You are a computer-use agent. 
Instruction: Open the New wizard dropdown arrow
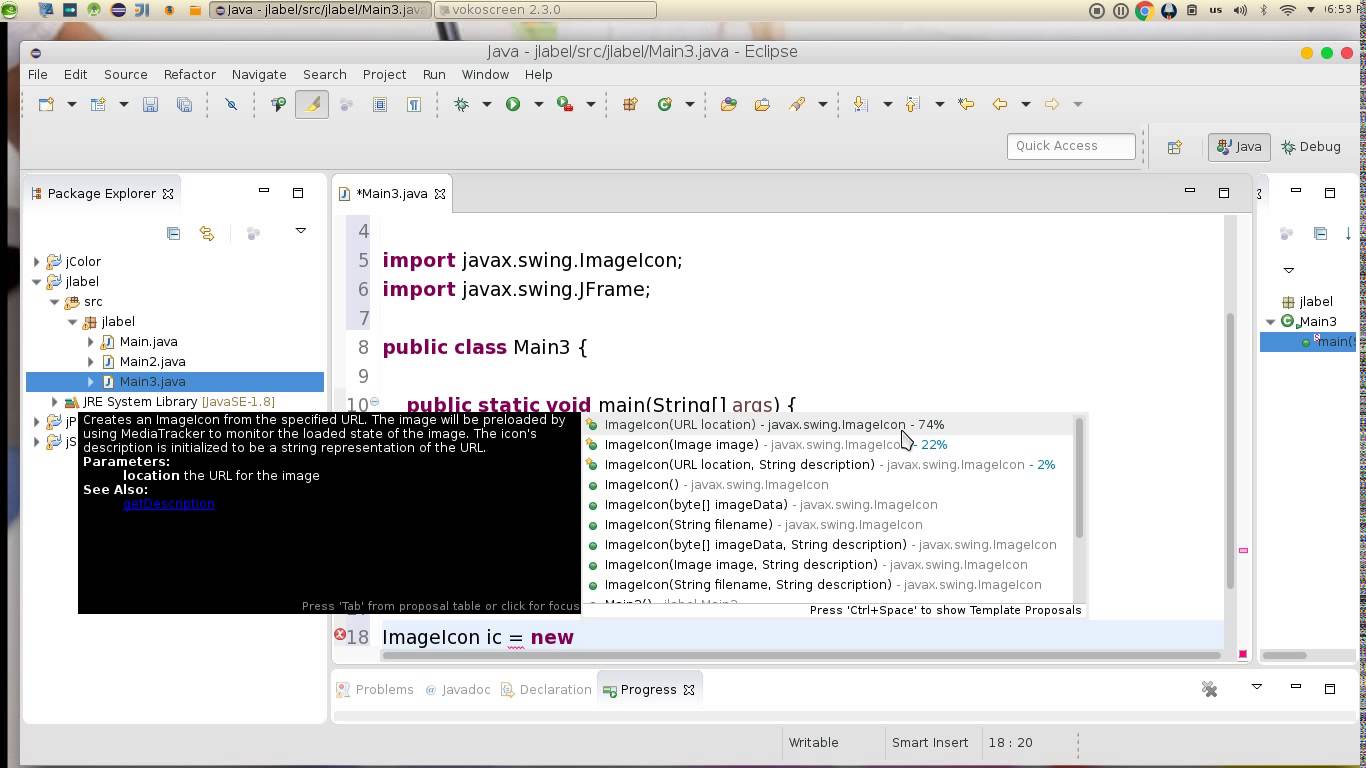pyautogui.click(x=71, y=104)
